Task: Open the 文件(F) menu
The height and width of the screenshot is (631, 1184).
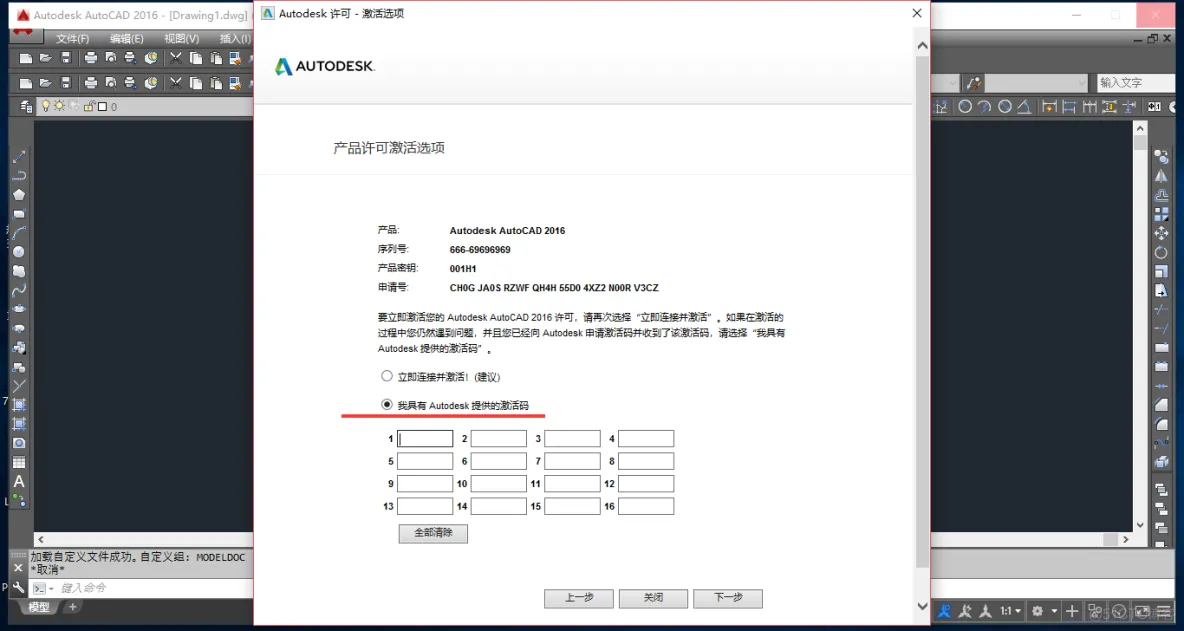Action: click(72, 38)
